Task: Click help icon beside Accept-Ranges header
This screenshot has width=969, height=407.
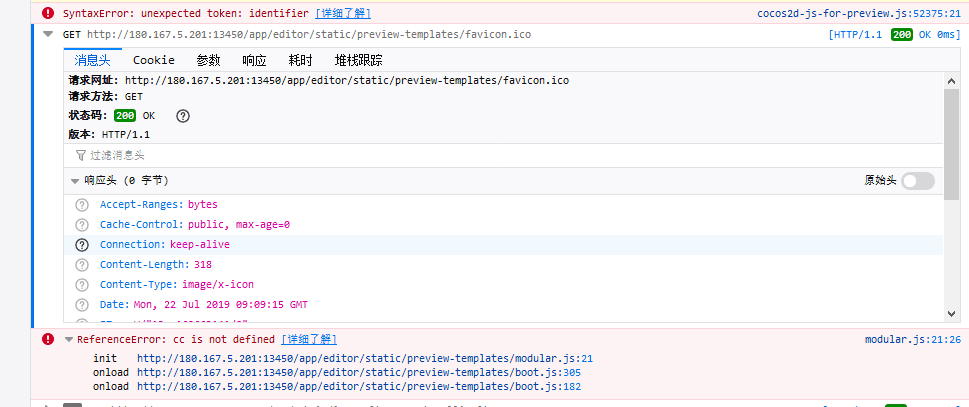Action: (82, 205)
